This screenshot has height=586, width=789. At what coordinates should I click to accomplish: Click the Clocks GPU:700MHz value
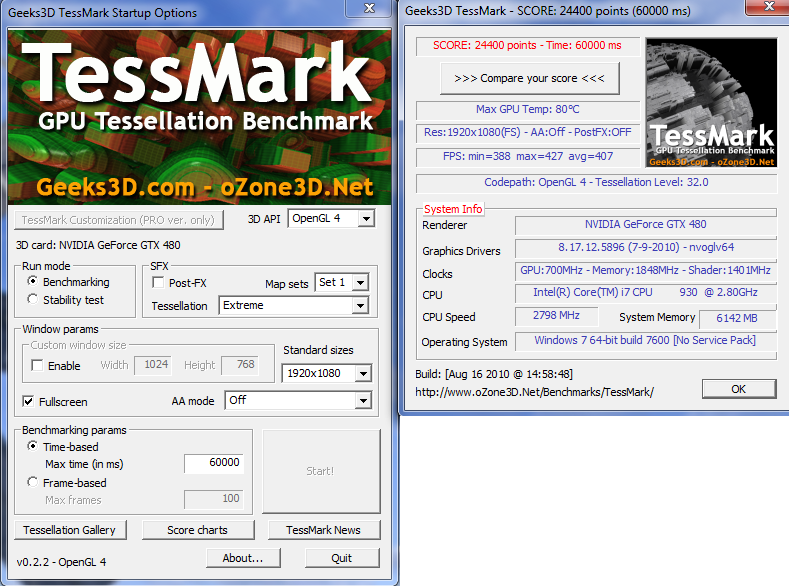coord(646,271)
